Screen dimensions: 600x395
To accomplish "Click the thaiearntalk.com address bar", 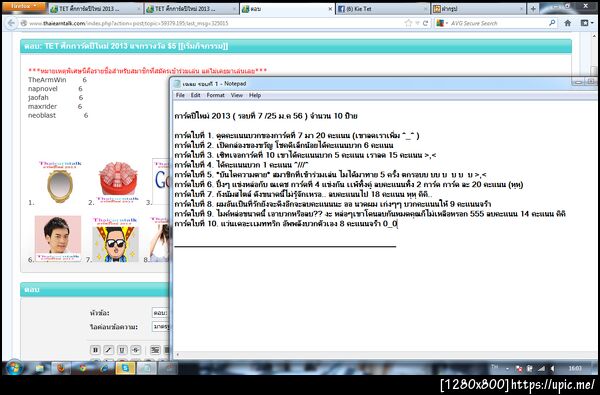I will coord(214,23).
